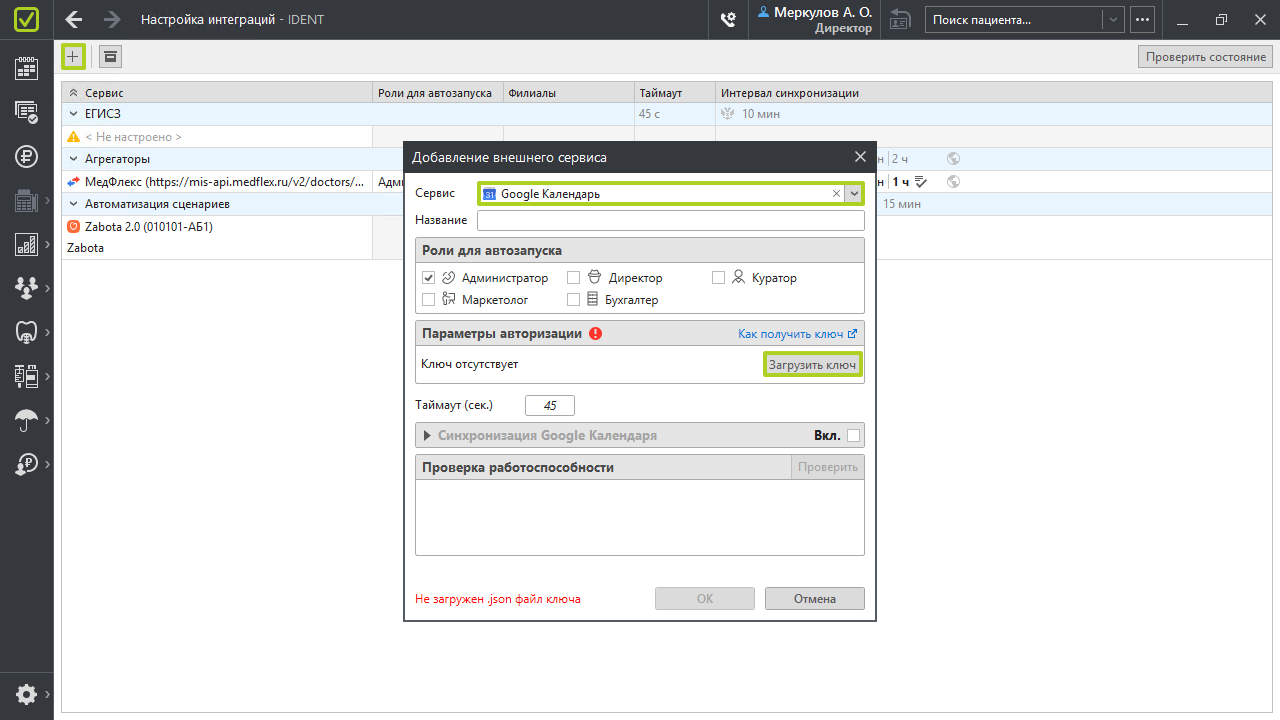Open the reports chart sidebar icon

pos(25,244)
